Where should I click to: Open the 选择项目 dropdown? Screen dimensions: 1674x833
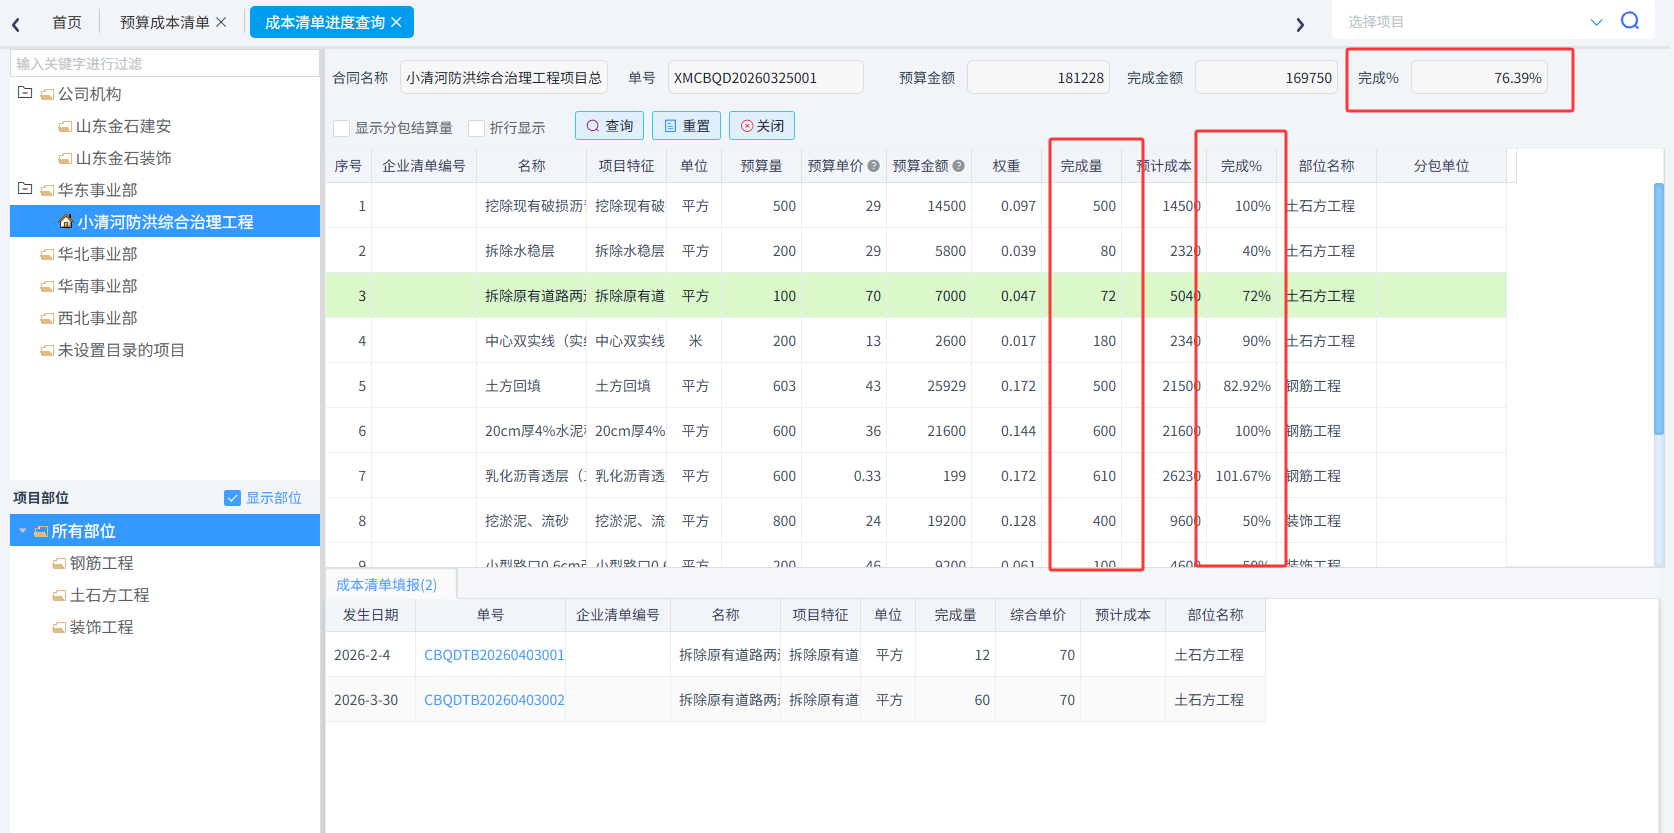pos(1596,22)
